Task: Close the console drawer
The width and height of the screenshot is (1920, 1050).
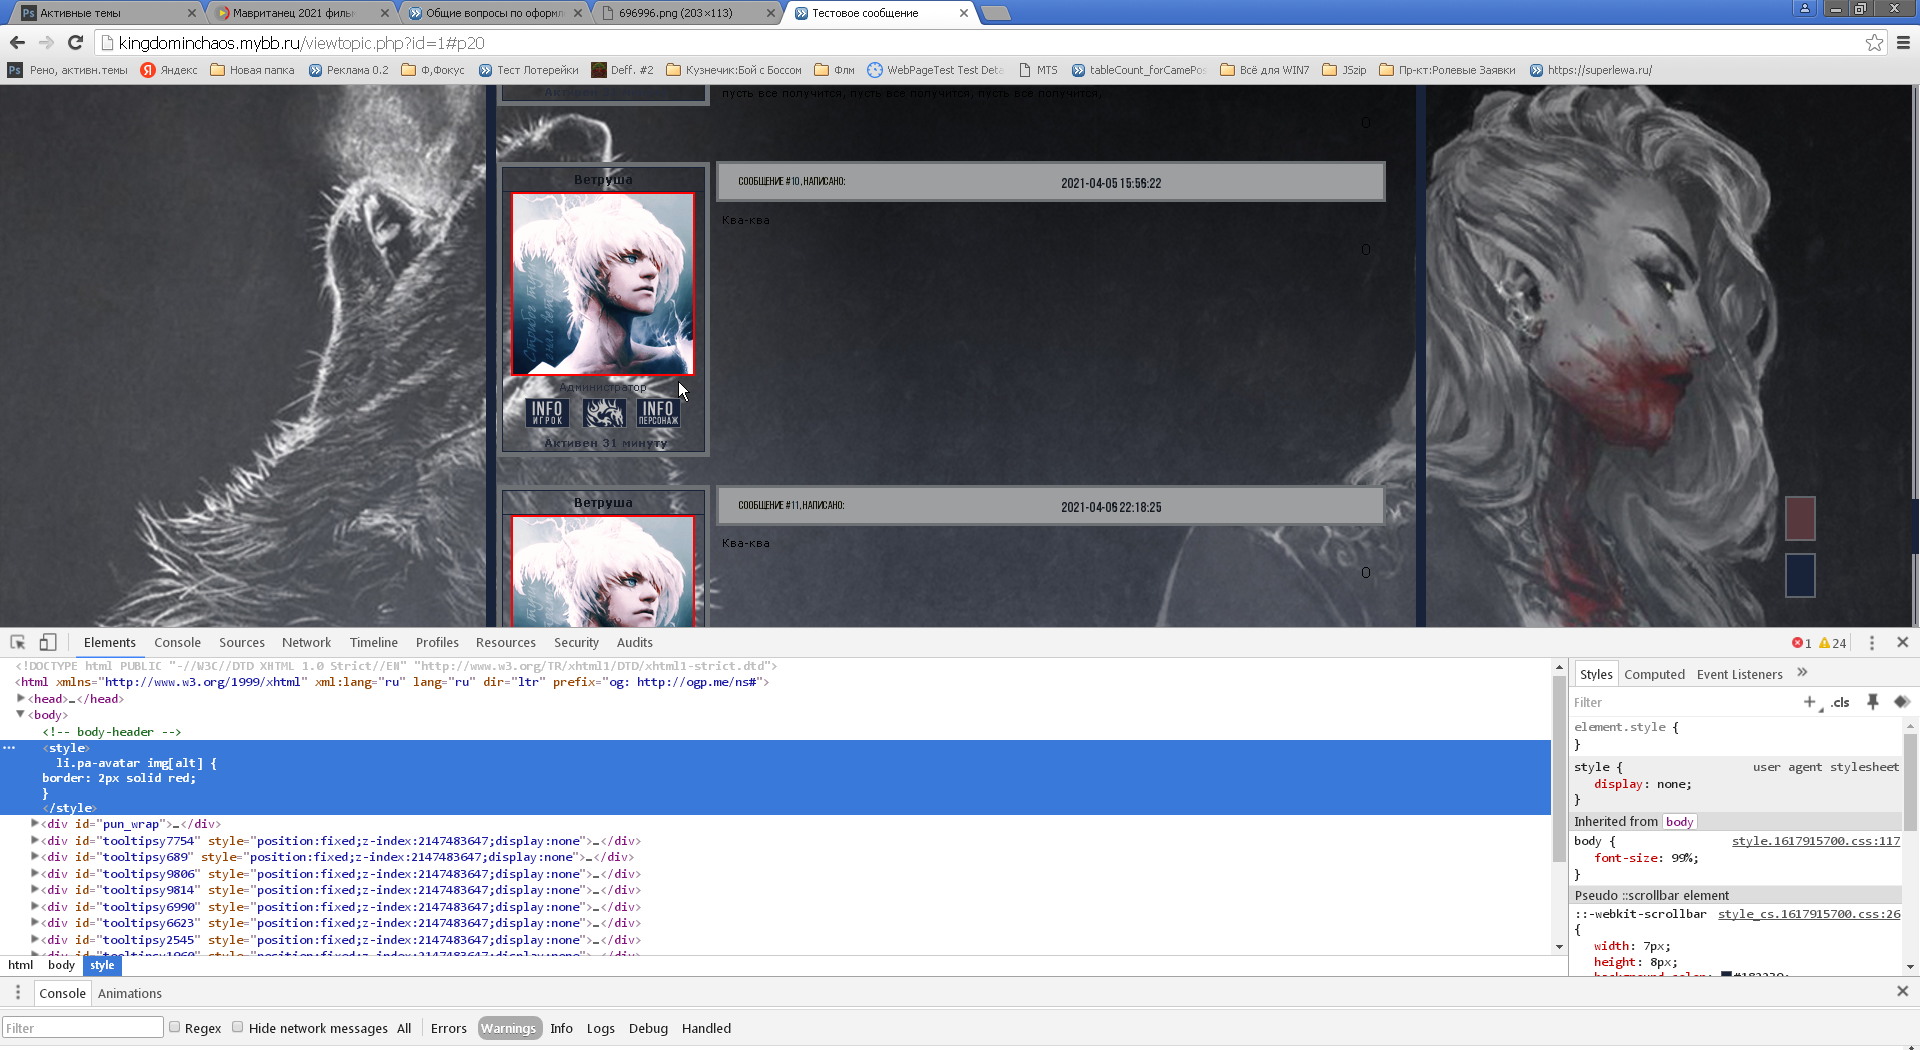Action: 1902,991
